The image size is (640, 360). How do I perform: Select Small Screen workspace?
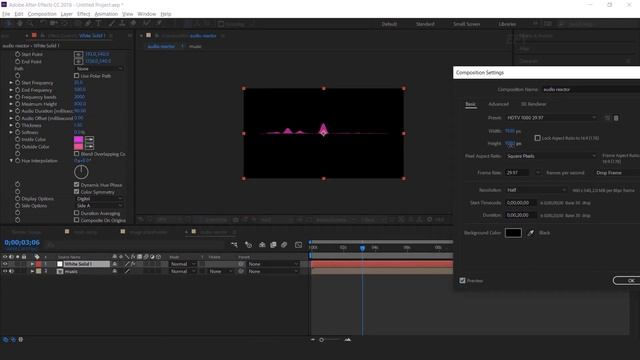467,24
